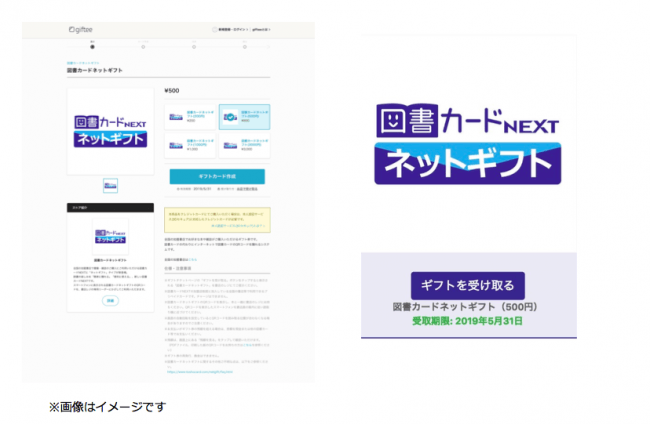Click the giftee logo in the header
Image resolution: width=650 pixels, height=424 pixels.
pos(81,30)
